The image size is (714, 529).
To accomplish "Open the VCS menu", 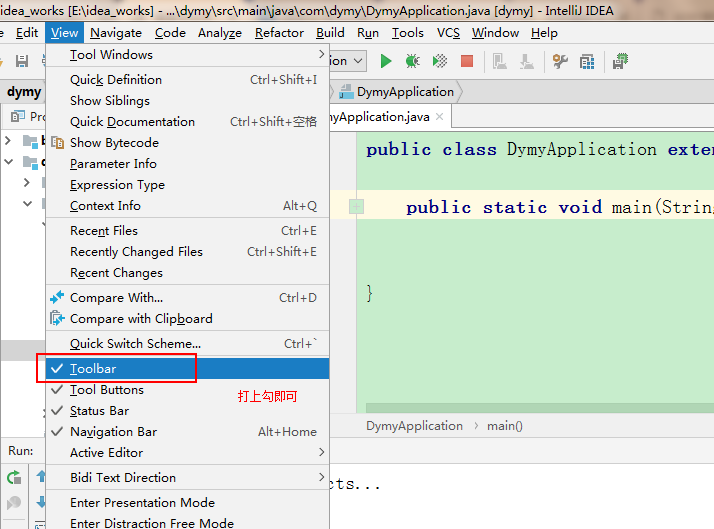I will click(x=448, y=33).
